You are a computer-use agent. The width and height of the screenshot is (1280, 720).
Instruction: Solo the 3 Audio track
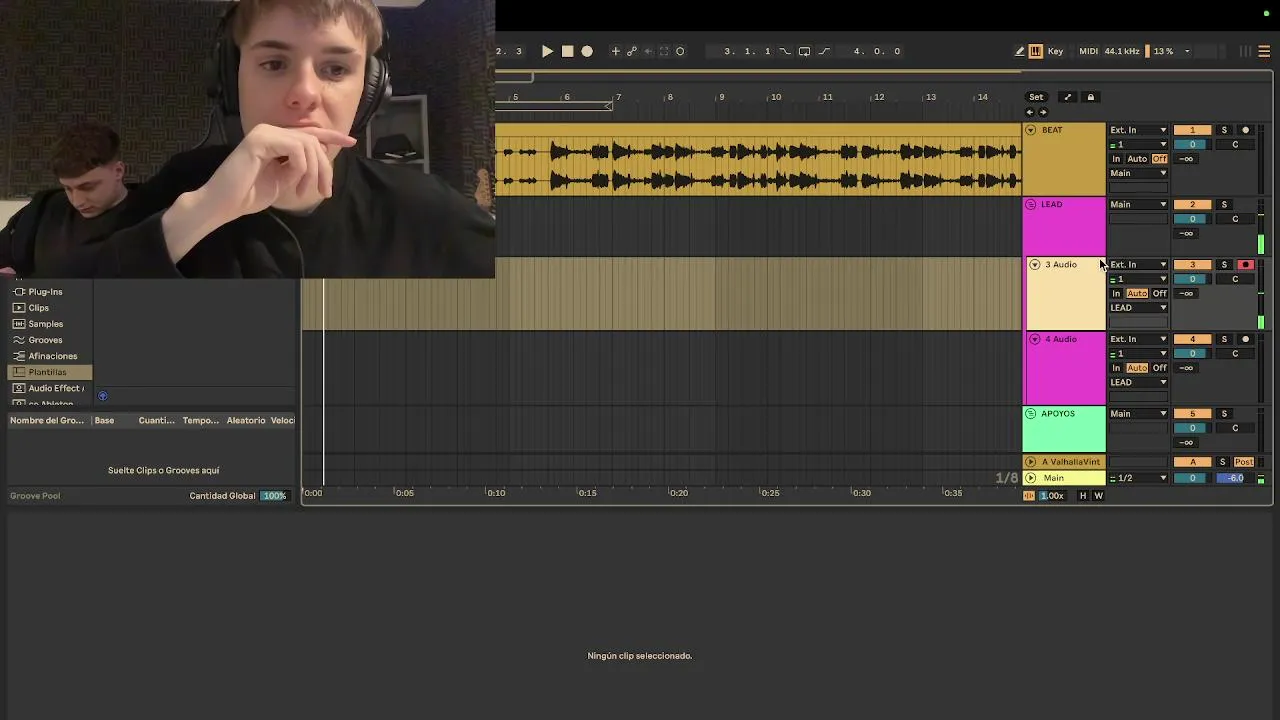1224,264
